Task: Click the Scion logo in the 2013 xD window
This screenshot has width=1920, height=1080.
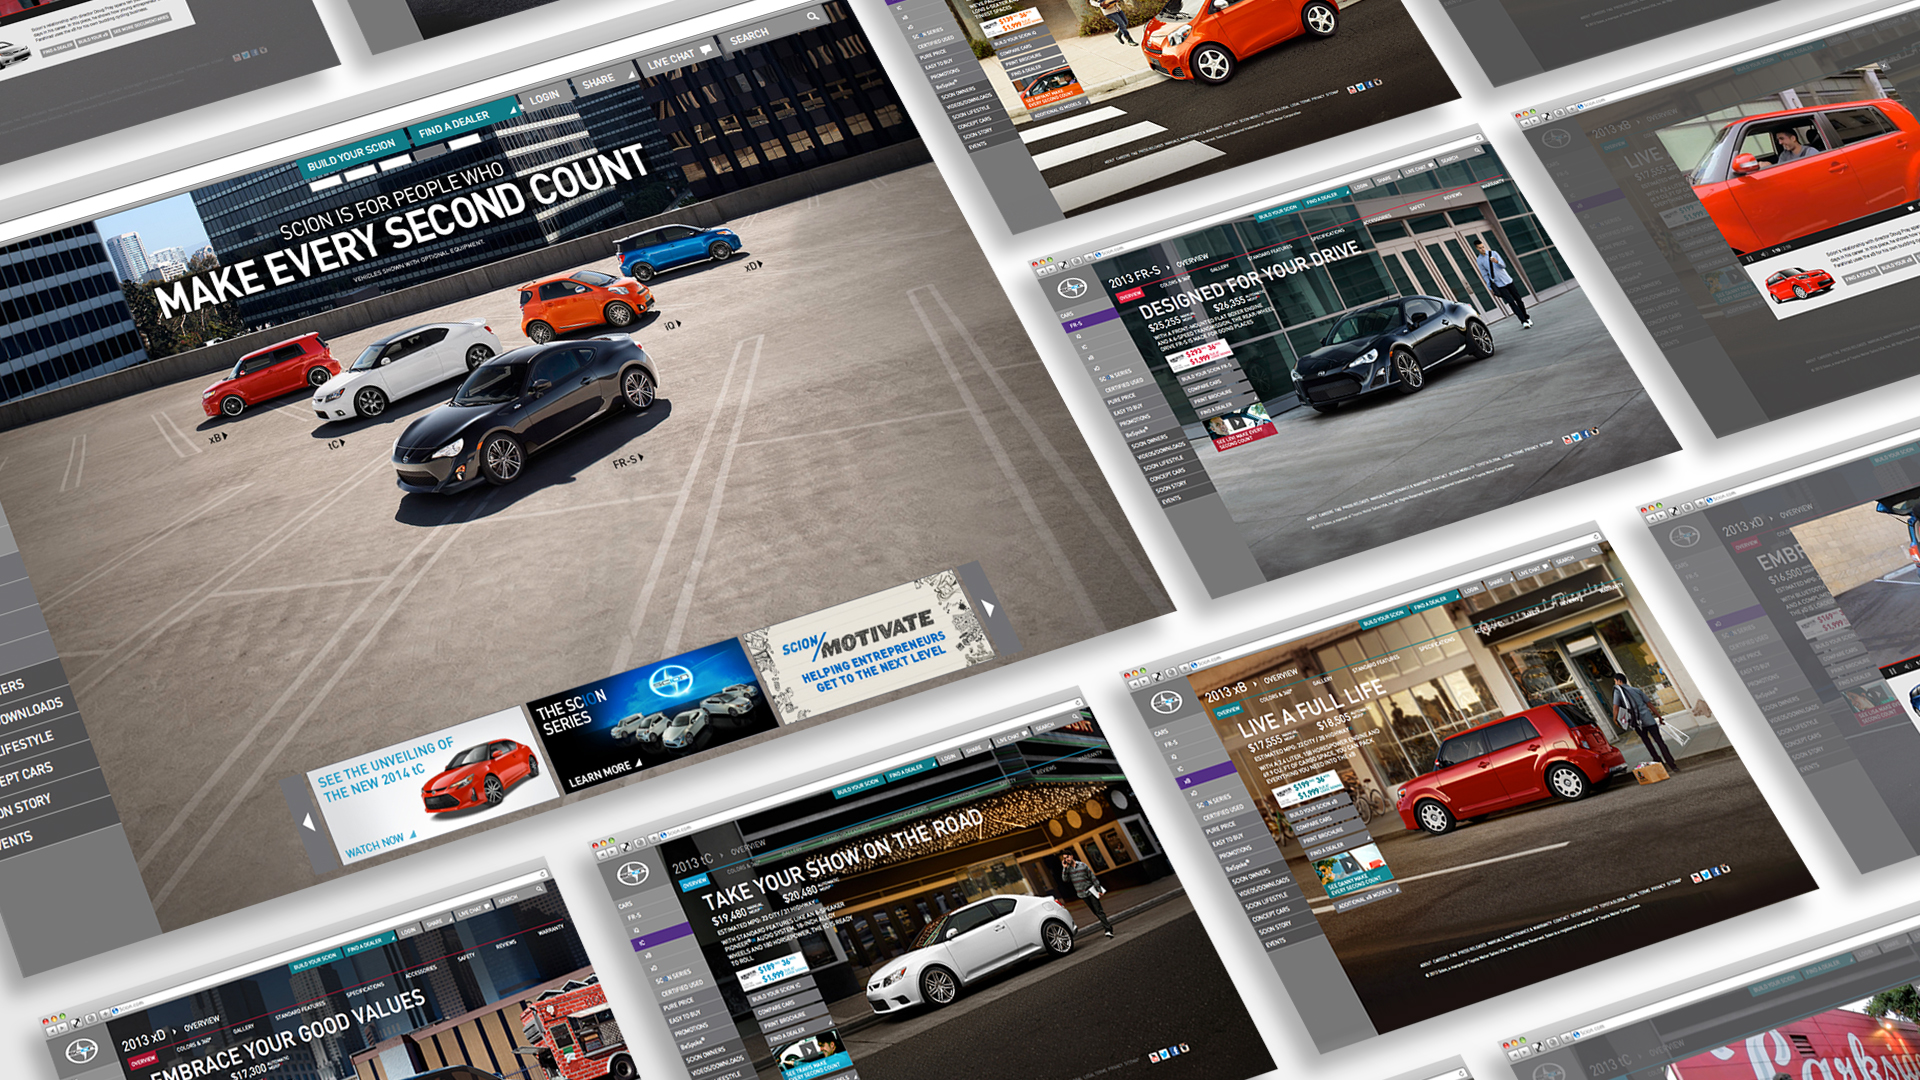Action: point(82,1050)
